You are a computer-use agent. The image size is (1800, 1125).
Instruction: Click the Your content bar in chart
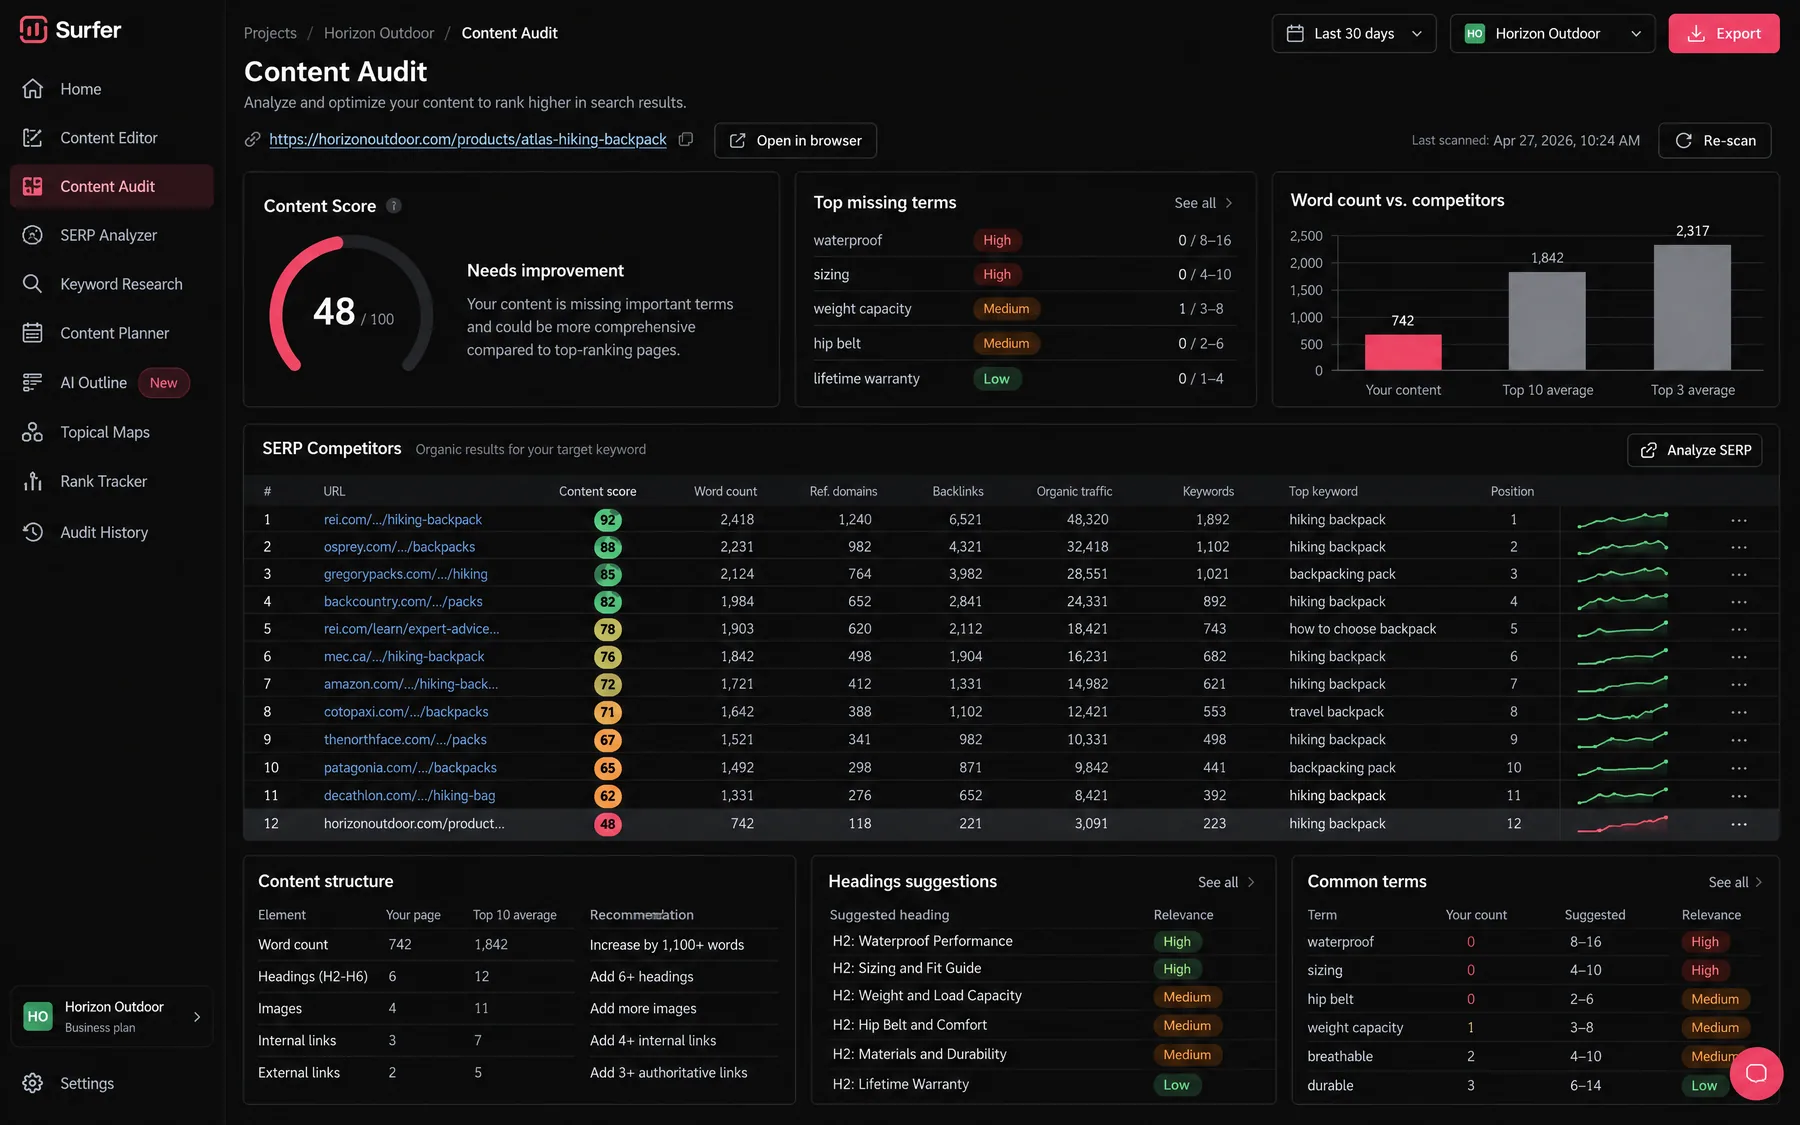coord(1403,352)
